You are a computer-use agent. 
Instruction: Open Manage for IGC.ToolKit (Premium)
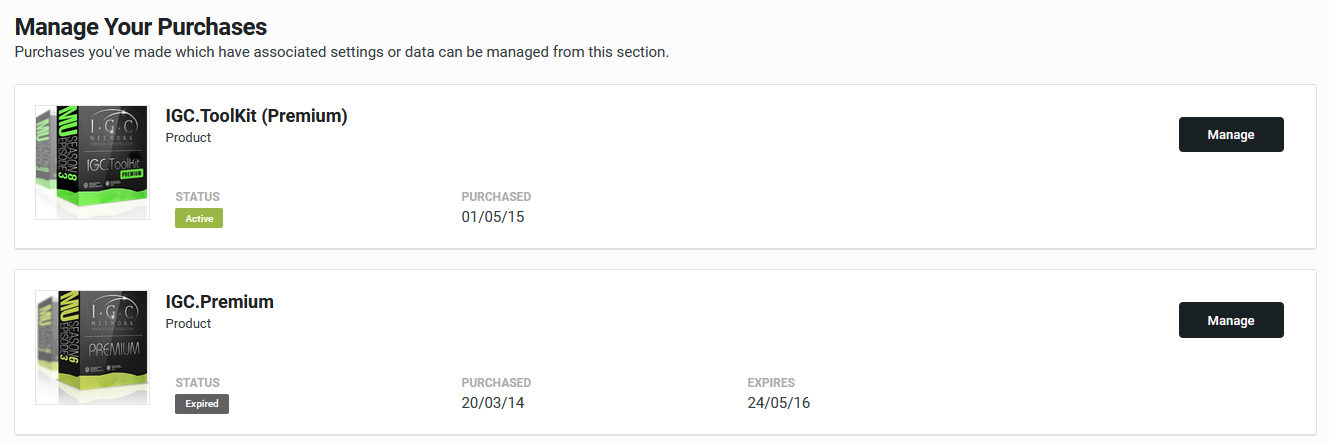point(1231,135)
